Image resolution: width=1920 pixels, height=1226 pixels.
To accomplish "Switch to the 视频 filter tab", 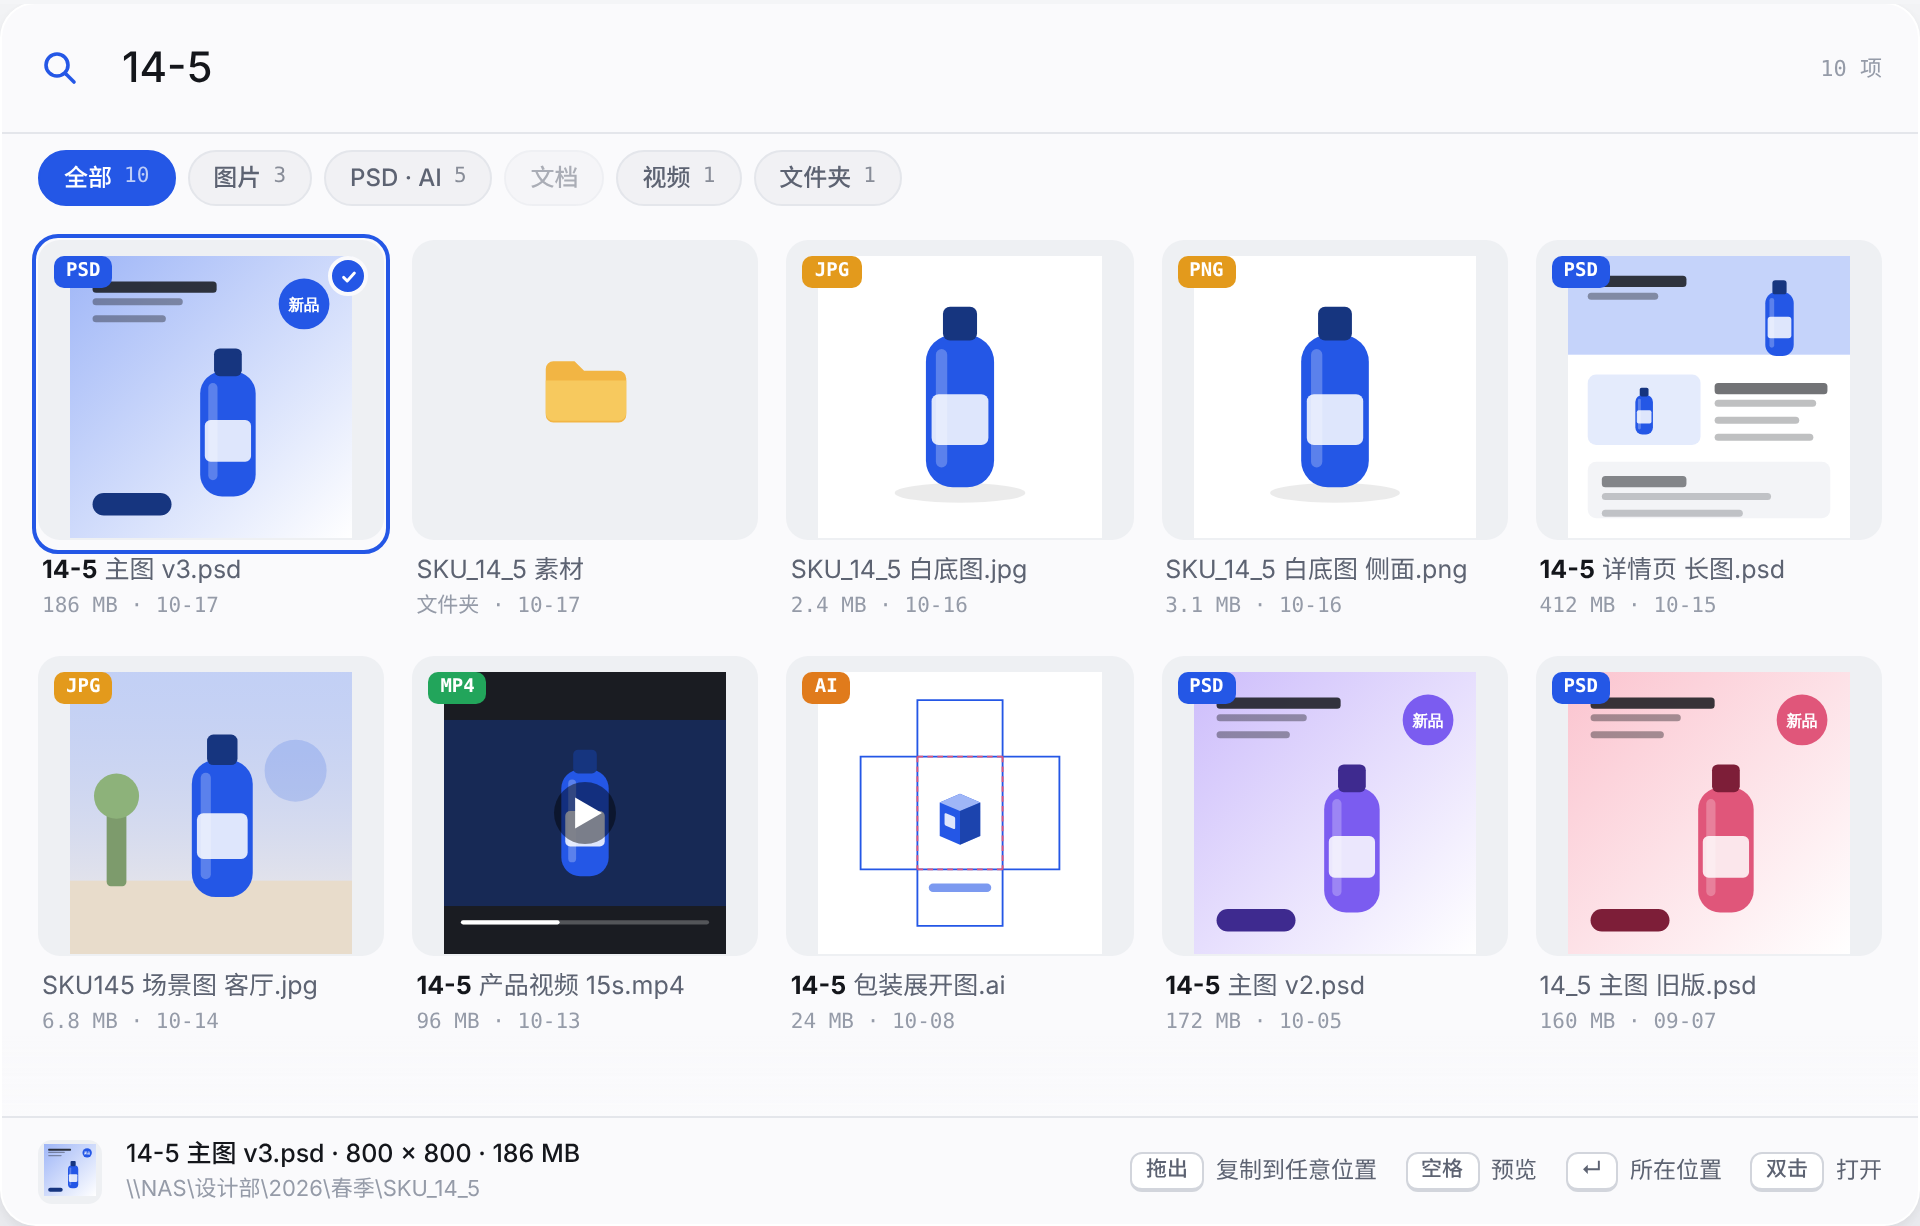I will coord(679,177).
